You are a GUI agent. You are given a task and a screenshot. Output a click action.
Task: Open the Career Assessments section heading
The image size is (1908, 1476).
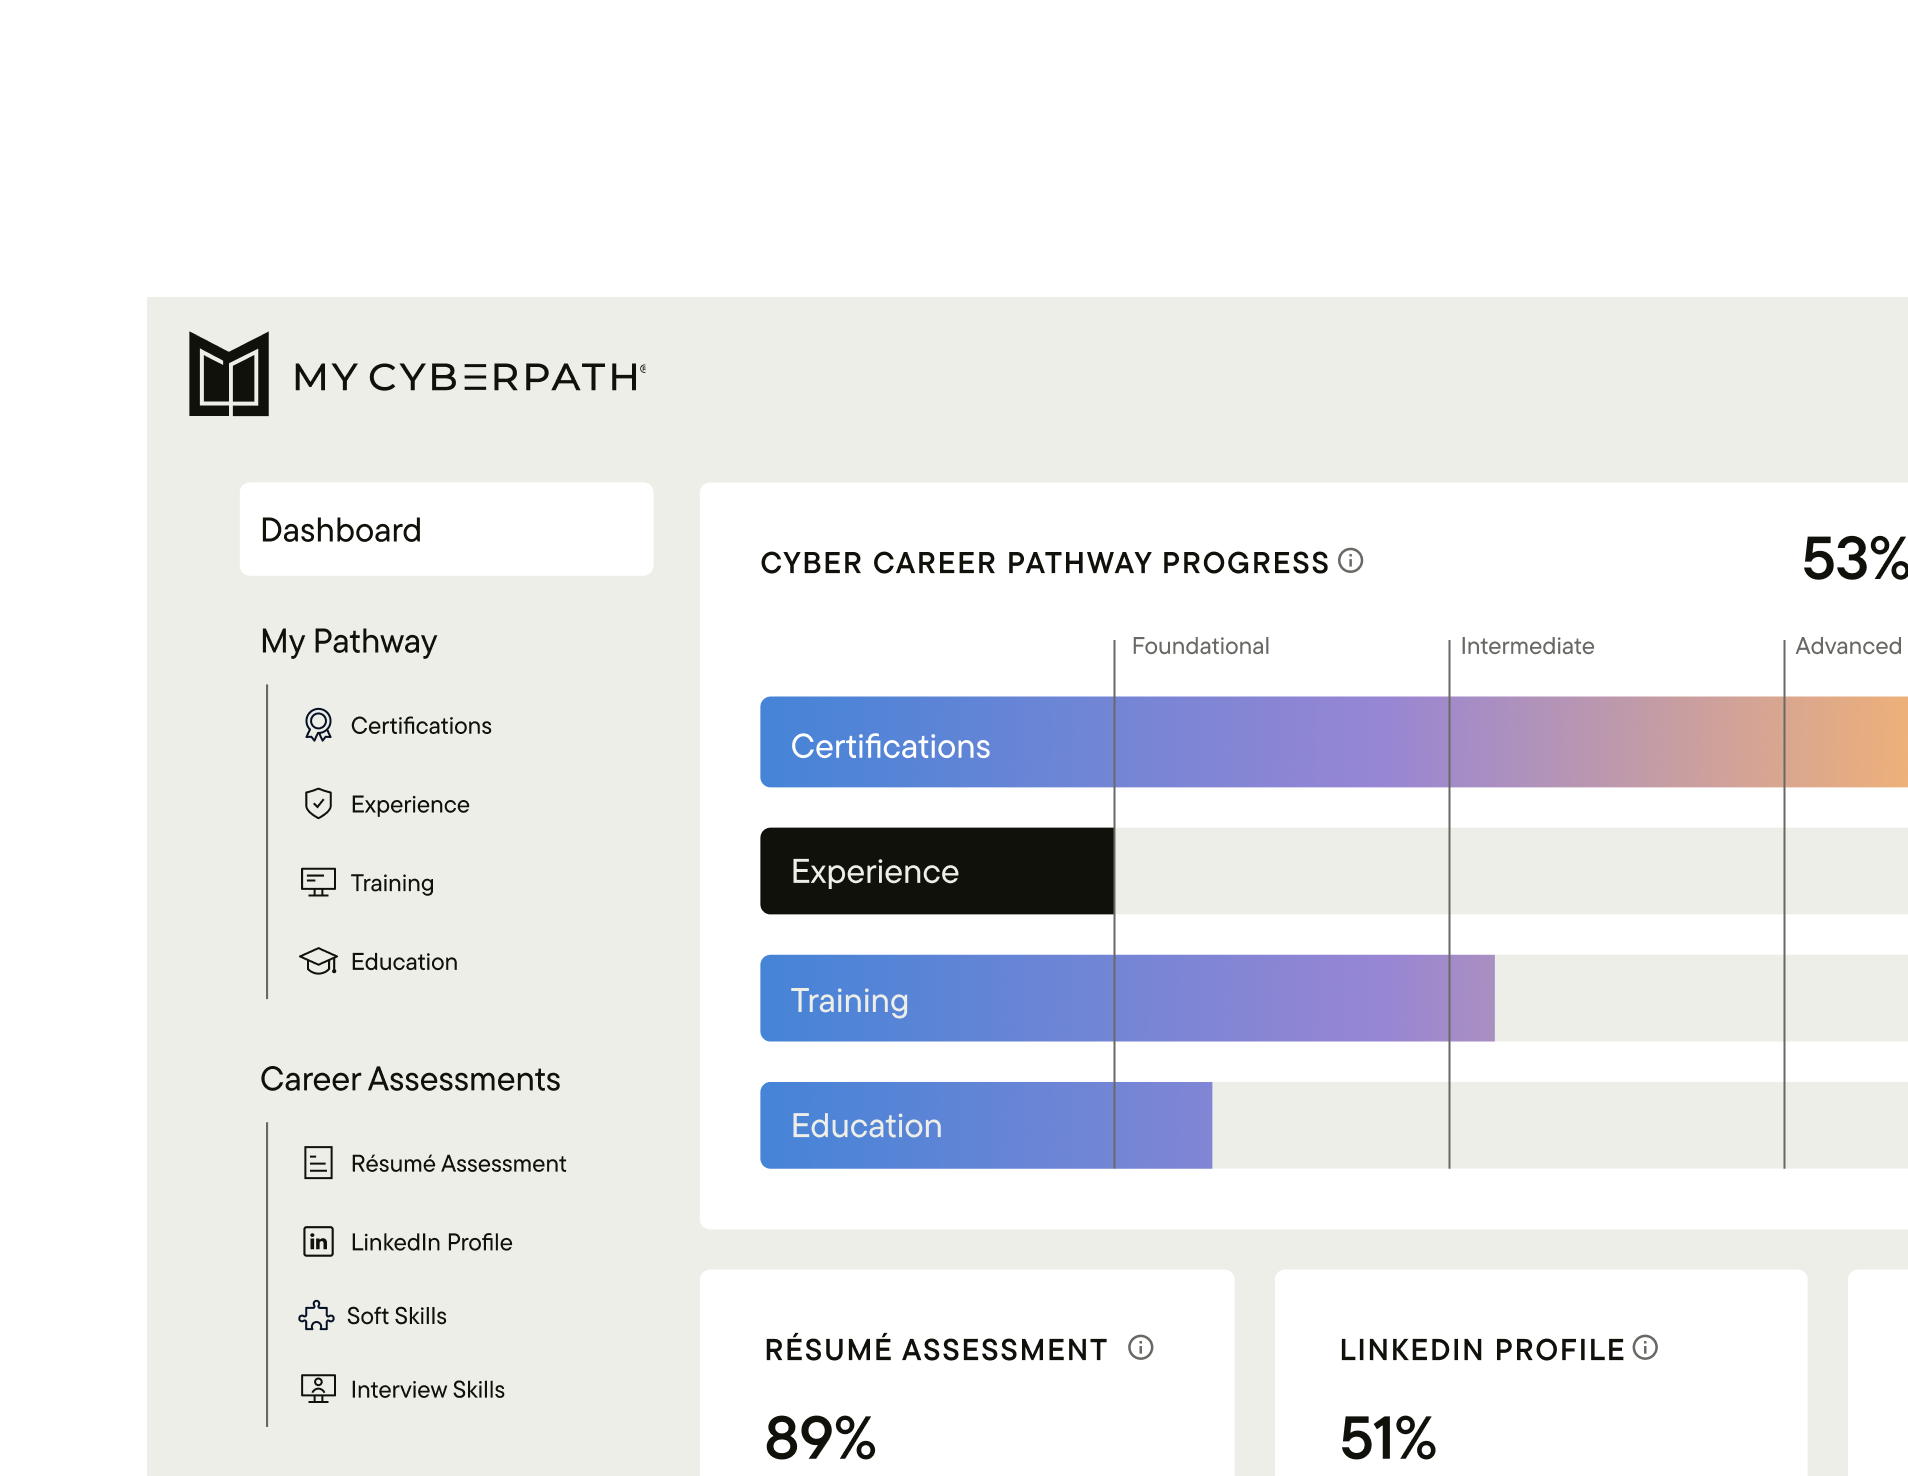409,1079
